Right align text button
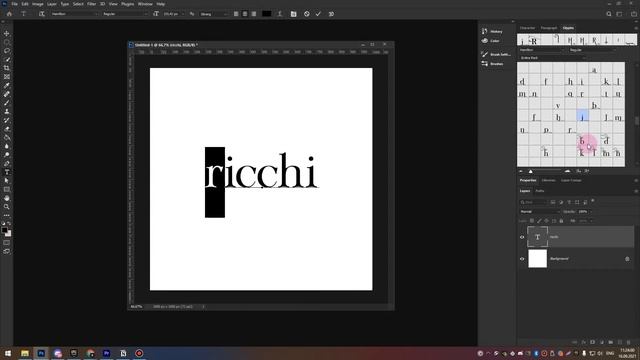640x360 pixels. pos(254,14)
